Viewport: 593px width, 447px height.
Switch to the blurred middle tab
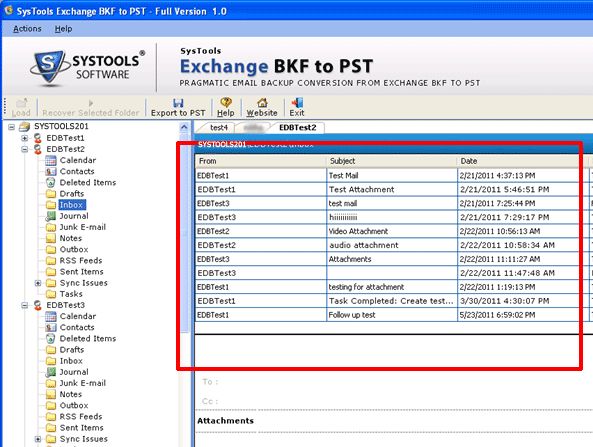253,128
